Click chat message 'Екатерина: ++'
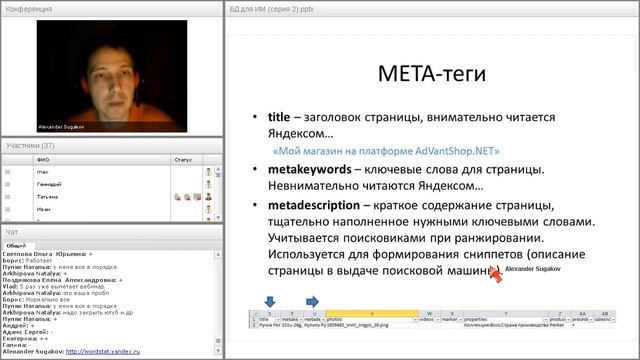The width and height of the screenshot is (640, 360). 25,339
